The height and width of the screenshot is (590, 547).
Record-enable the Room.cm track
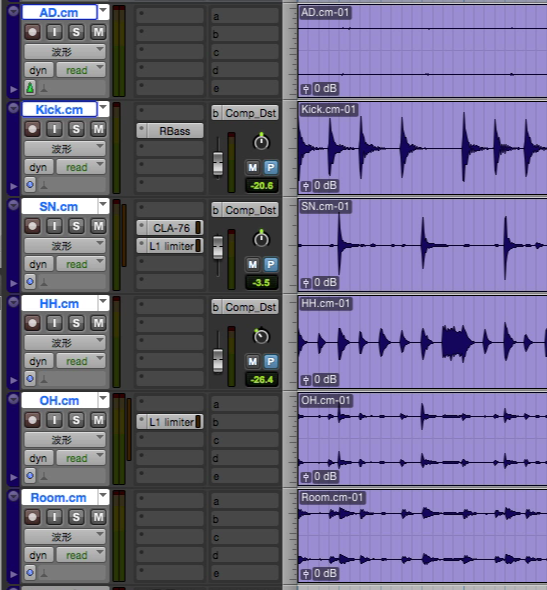pyautogui.click(x=32, y=517)
